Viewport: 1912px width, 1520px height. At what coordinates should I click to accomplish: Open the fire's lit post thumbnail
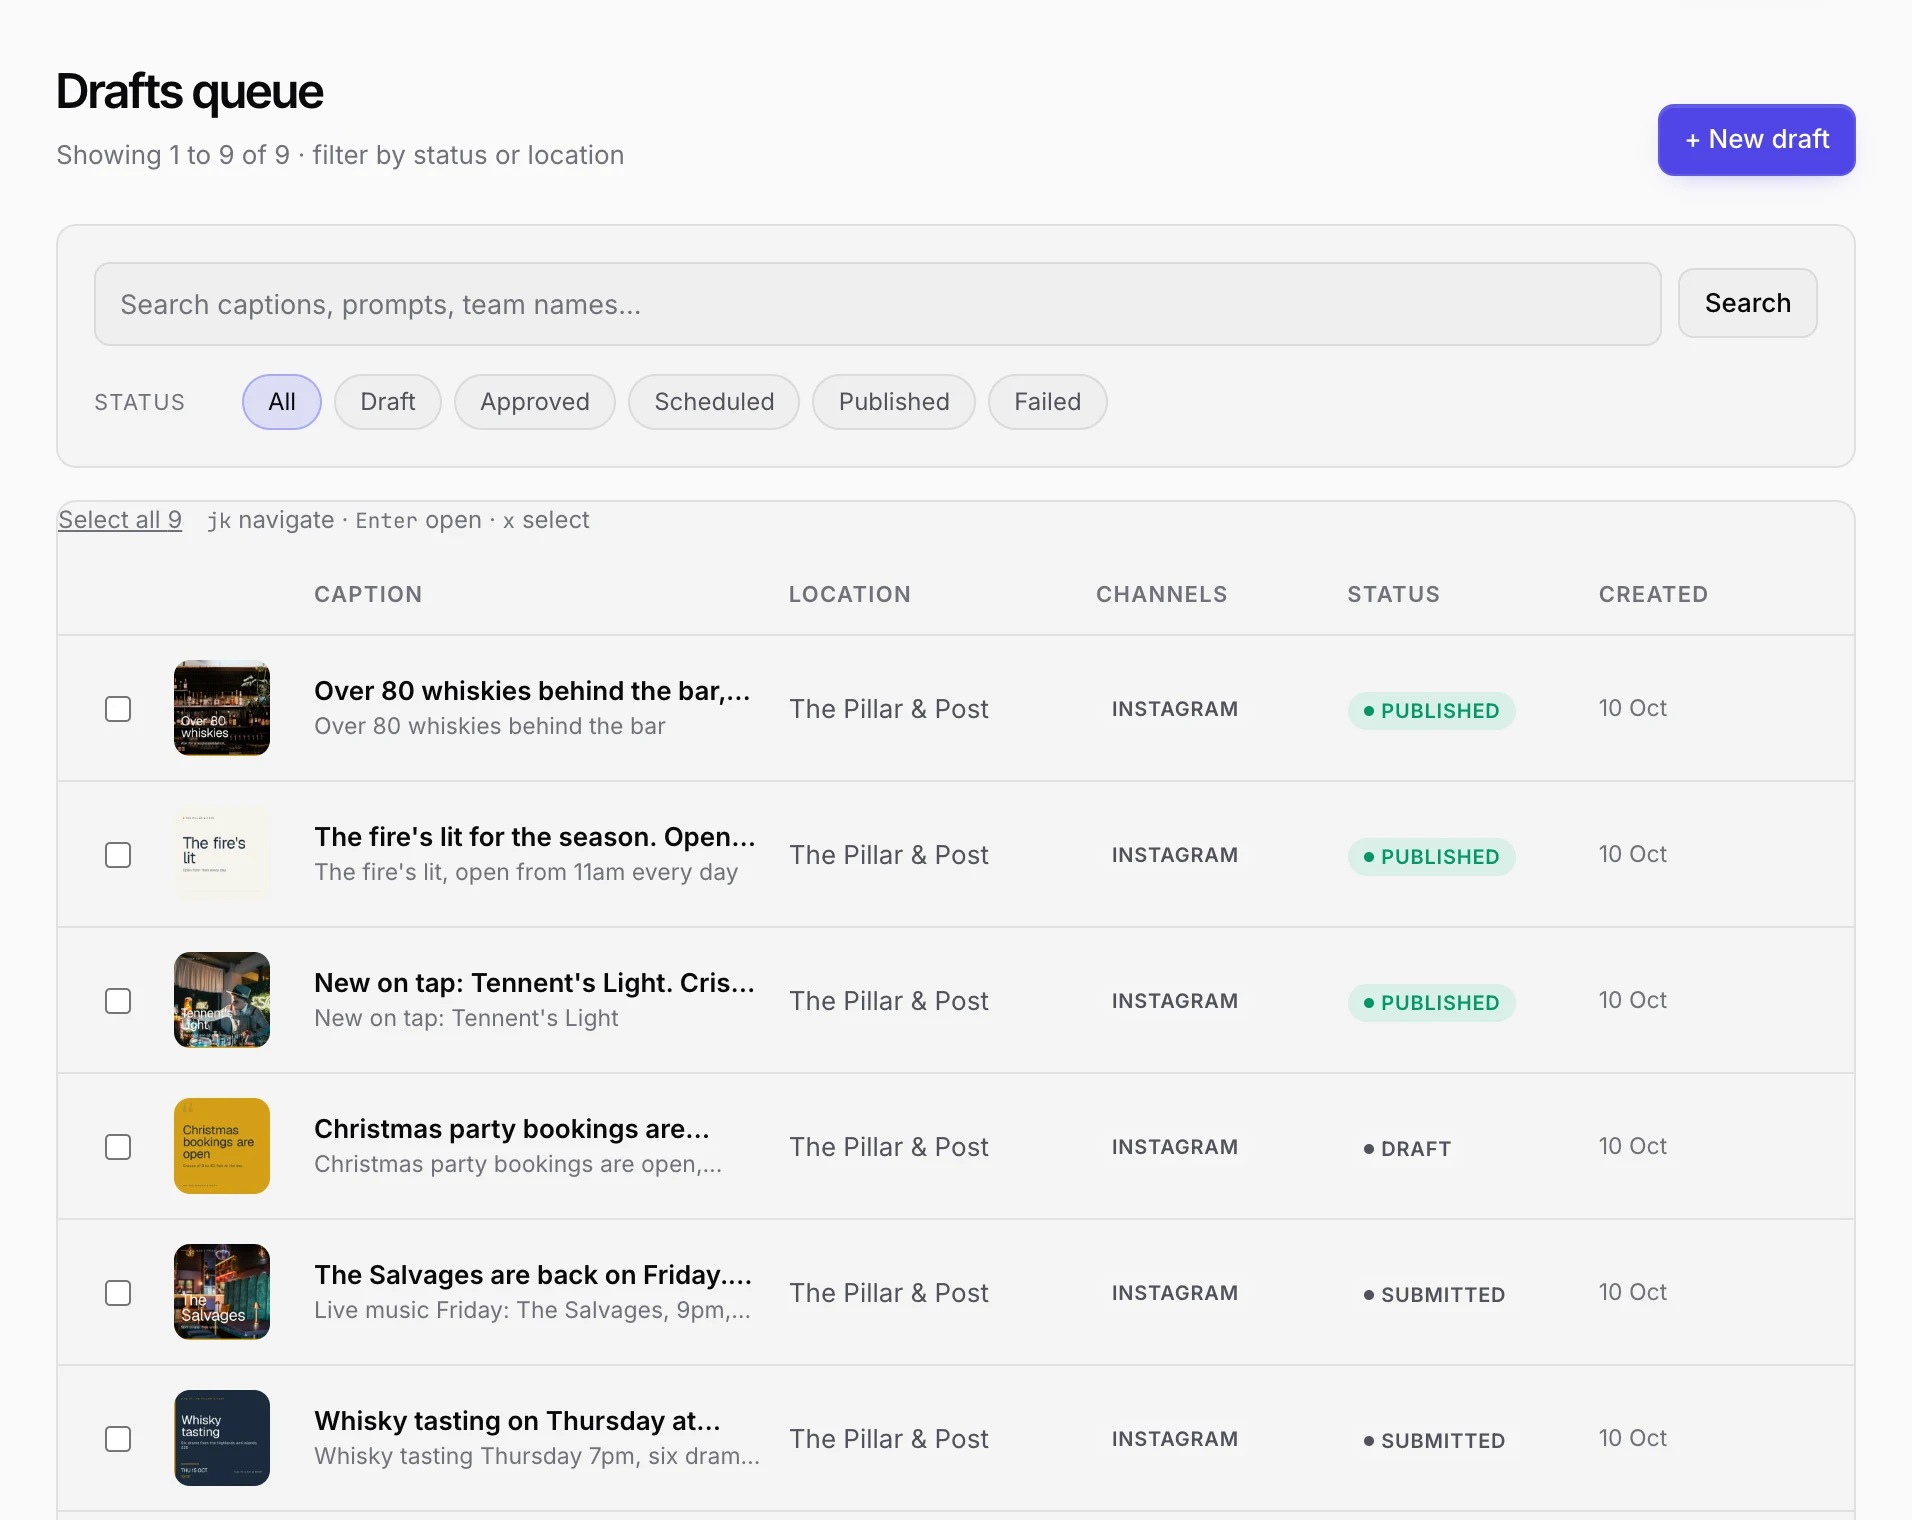click(222, 854)
